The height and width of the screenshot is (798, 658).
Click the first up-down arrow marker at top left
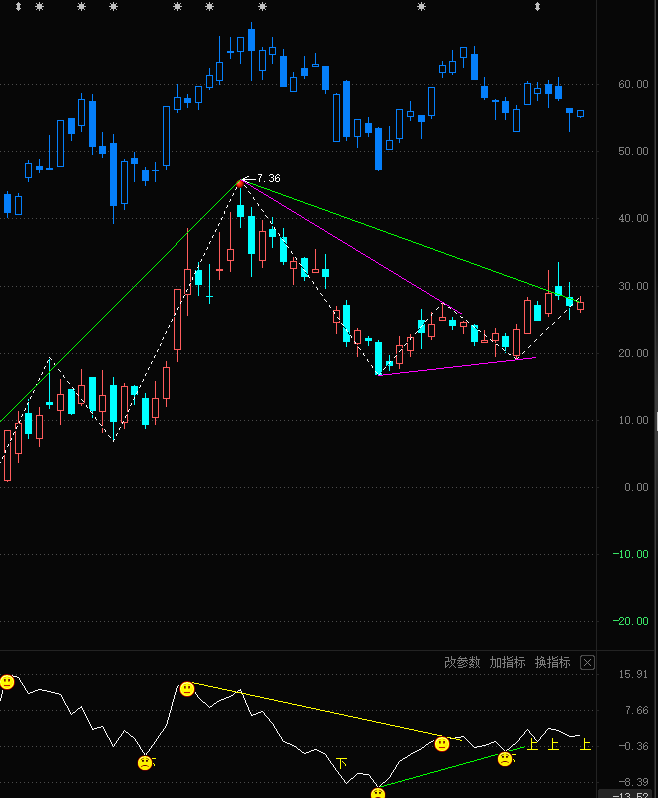point(18,7)
